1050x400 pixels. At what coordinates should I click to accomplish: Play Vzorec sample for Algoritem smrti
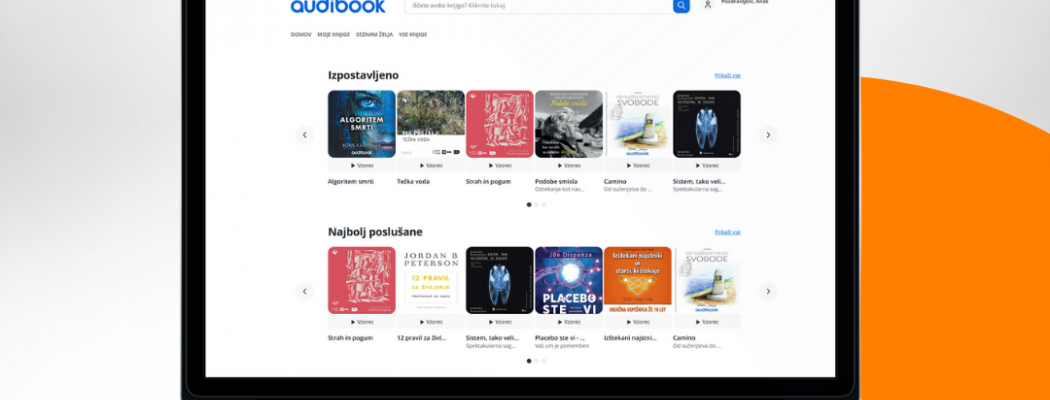tap(362, 165)
